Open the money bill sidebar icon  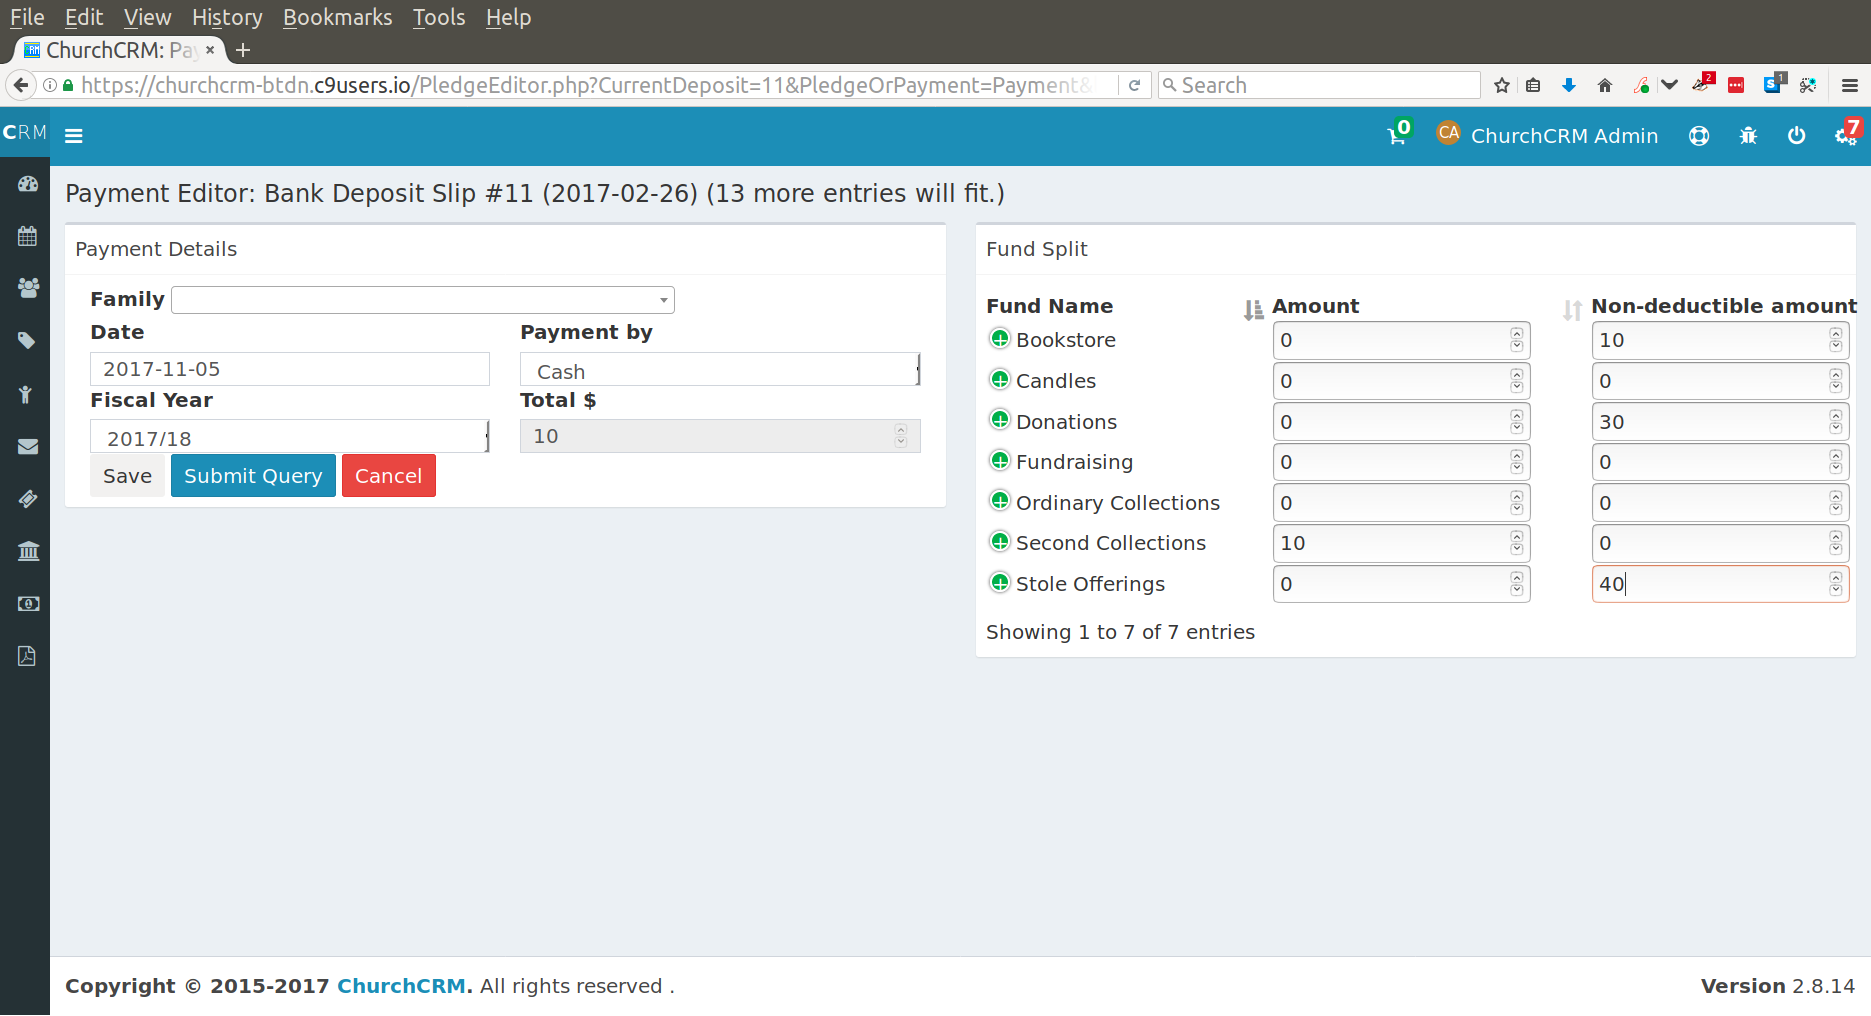[28, 604]
